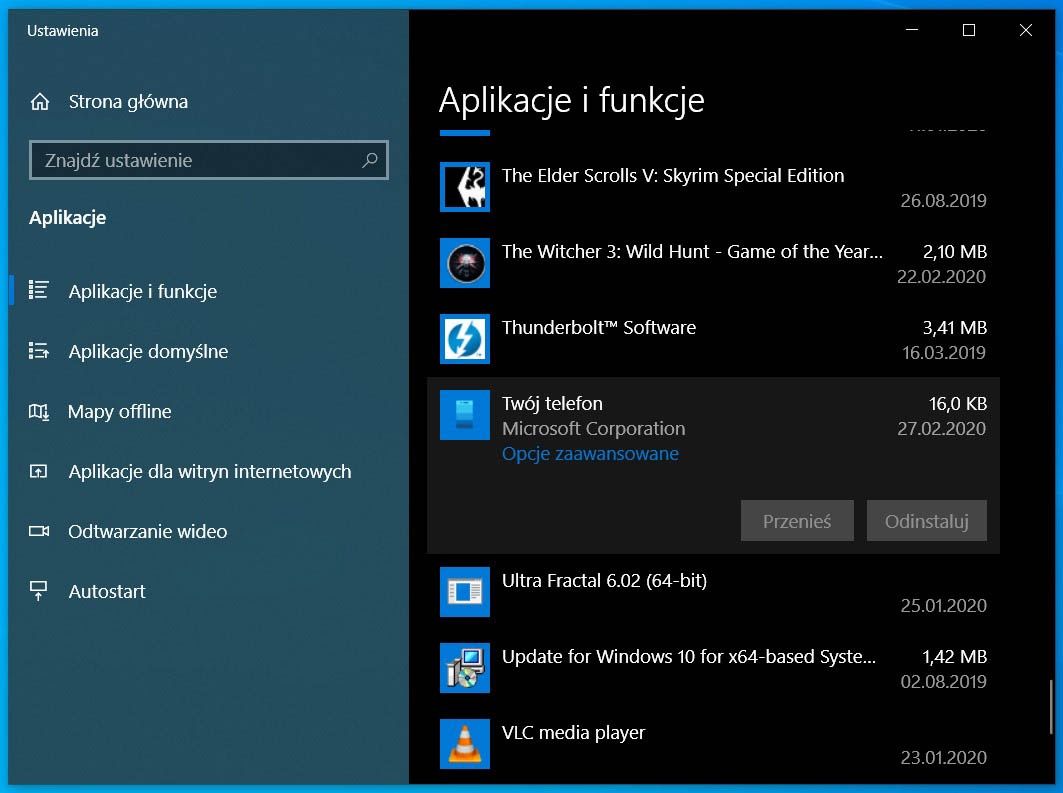Open Strona główna settings home
1063x793 pixels.
pos(128,102)
